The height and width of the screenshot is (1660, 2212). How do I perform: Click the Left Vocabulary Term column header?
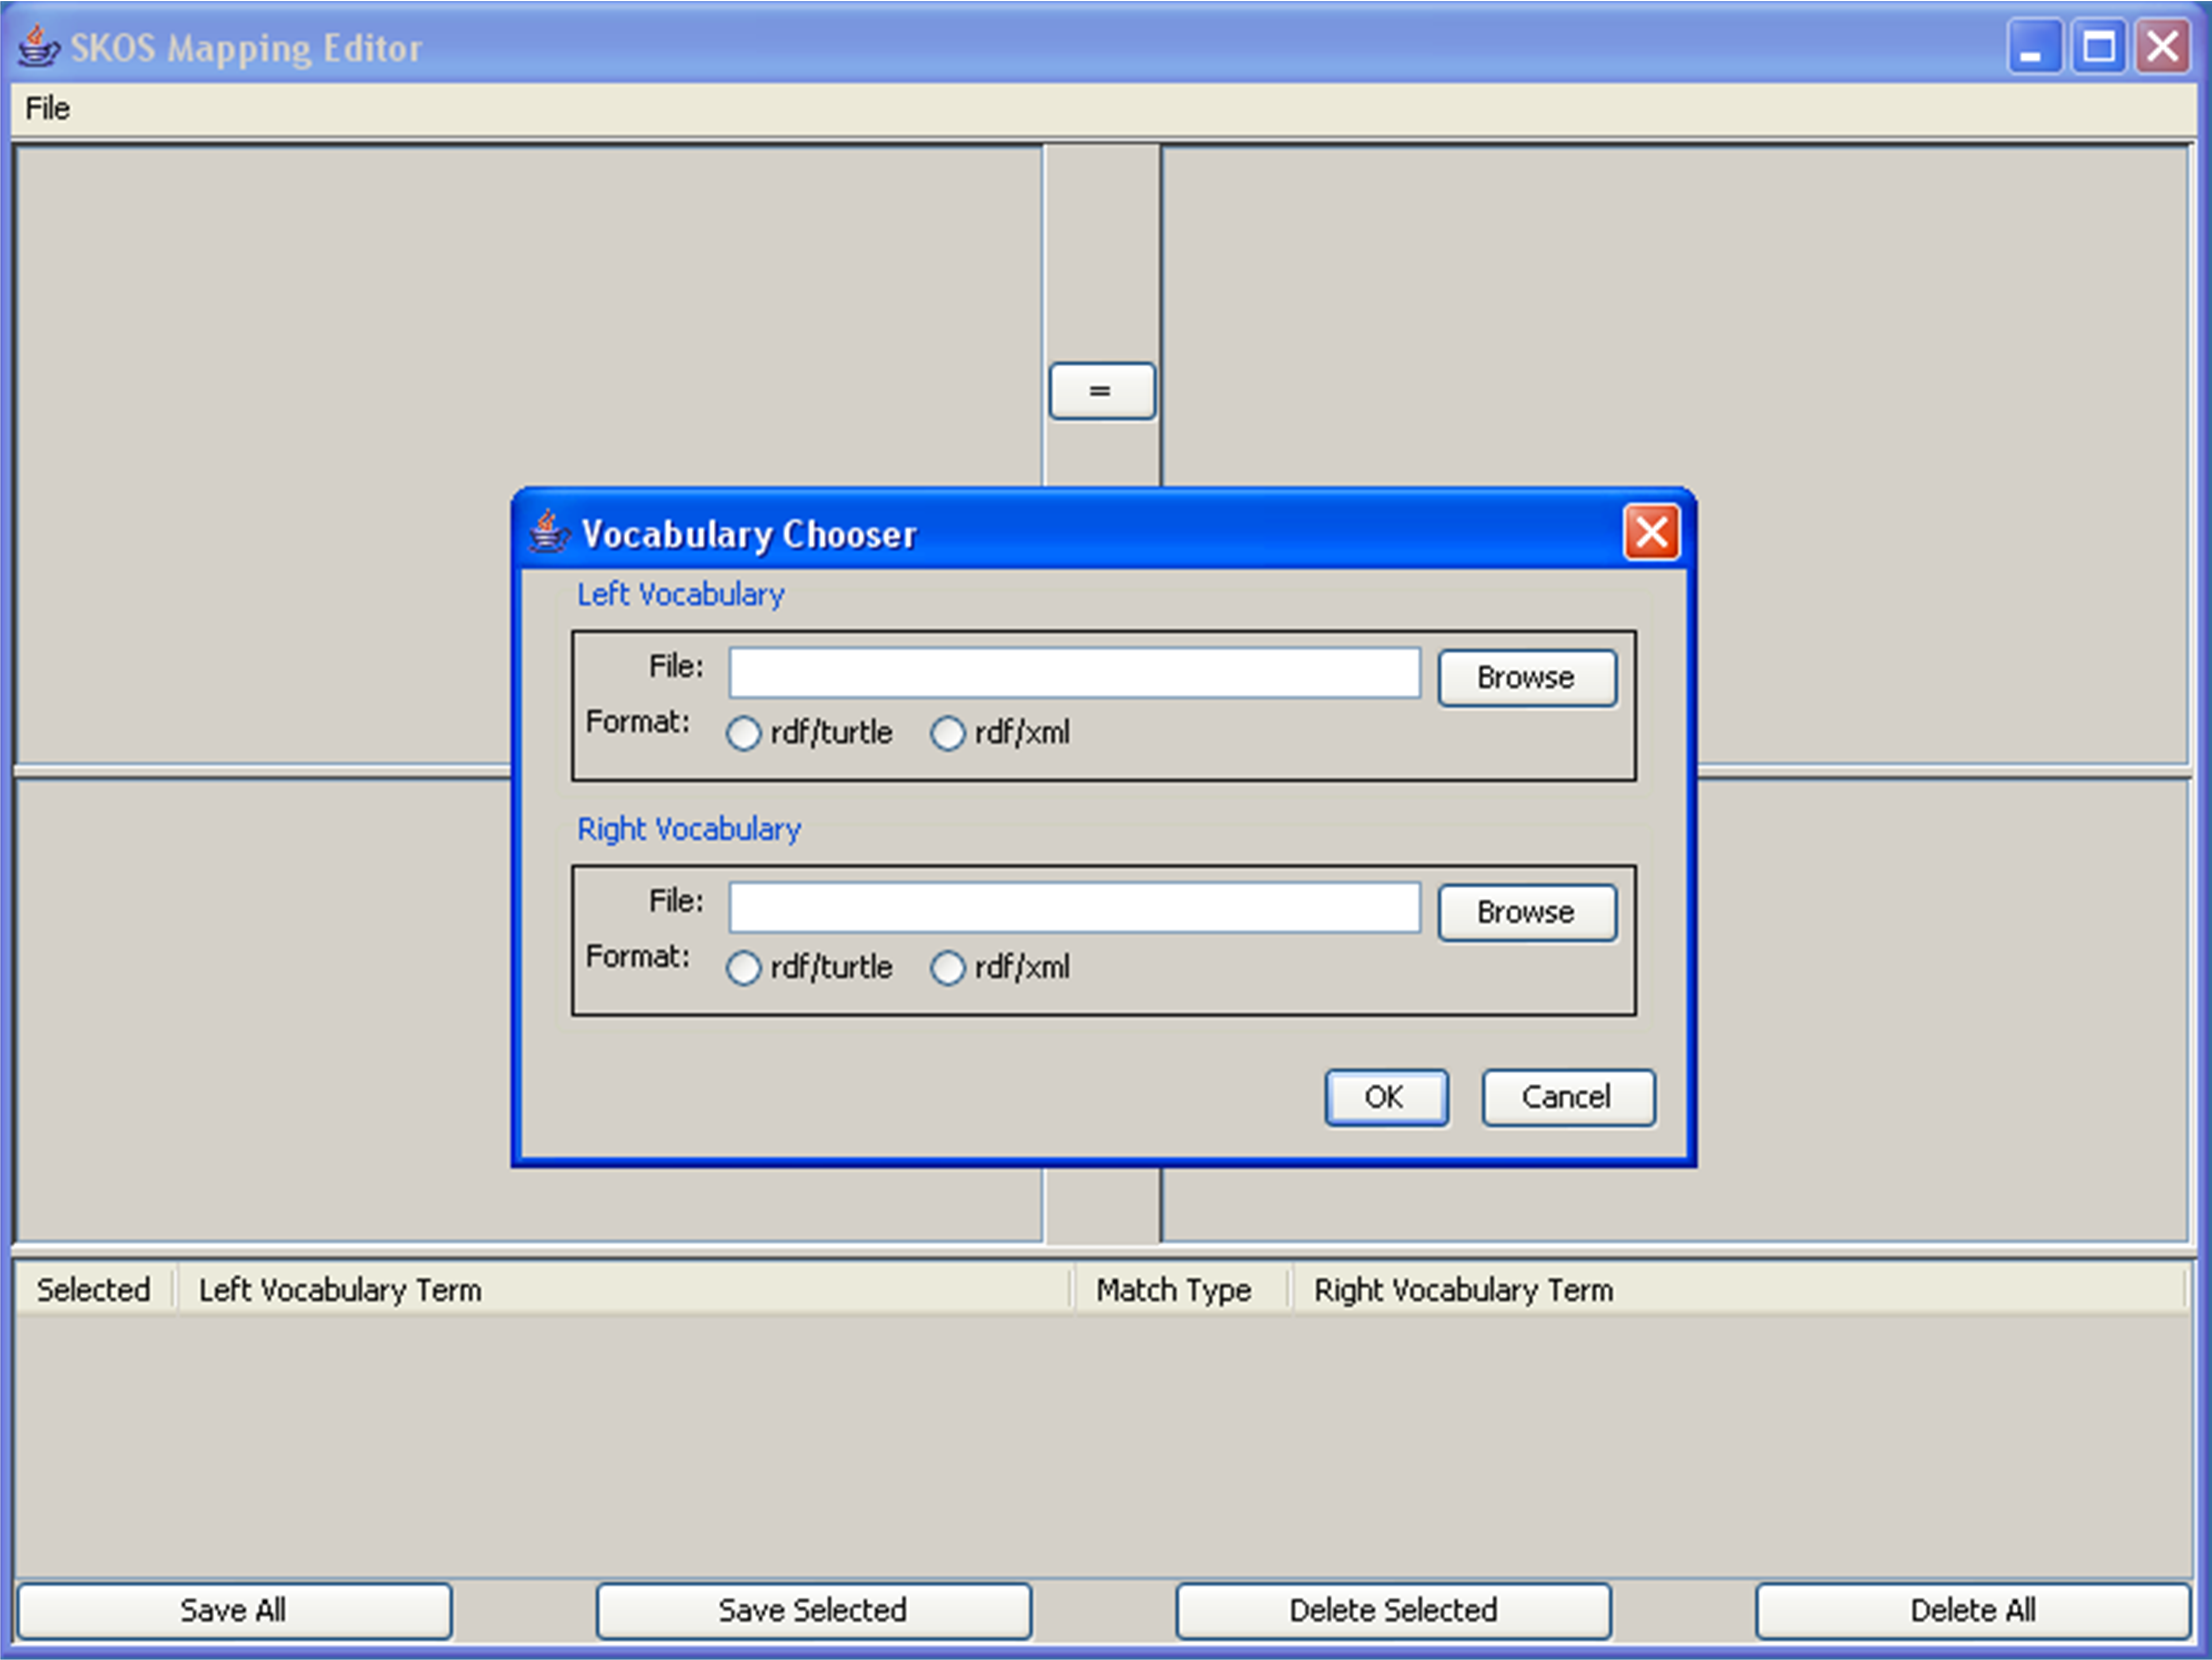(x=340, y=1290)
